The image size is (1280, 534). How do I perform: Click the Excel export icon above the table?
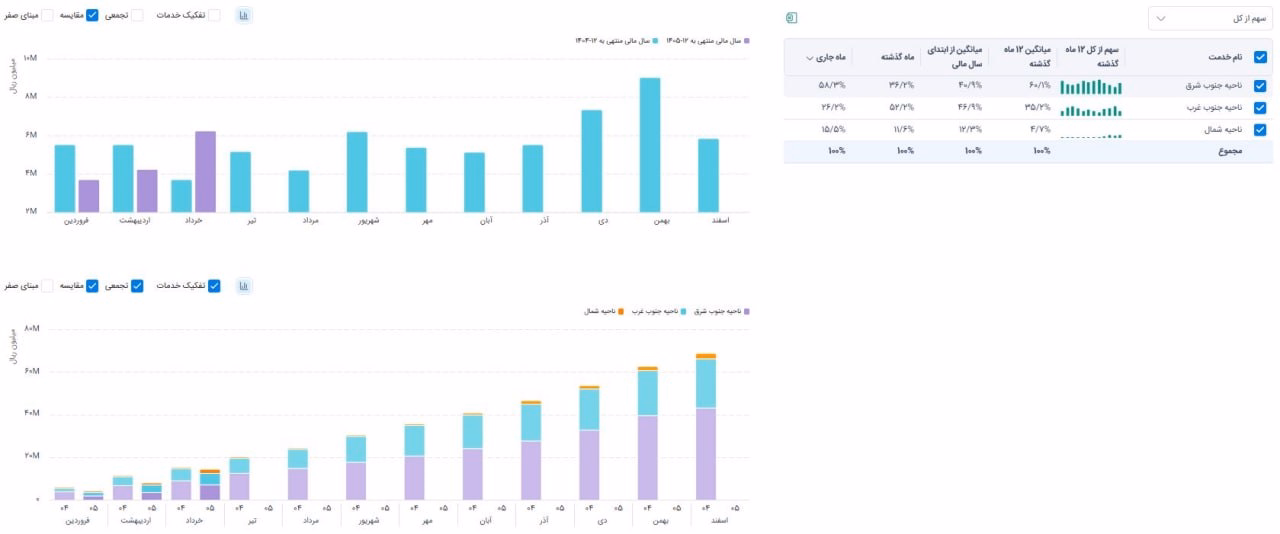tap(791, 18)
